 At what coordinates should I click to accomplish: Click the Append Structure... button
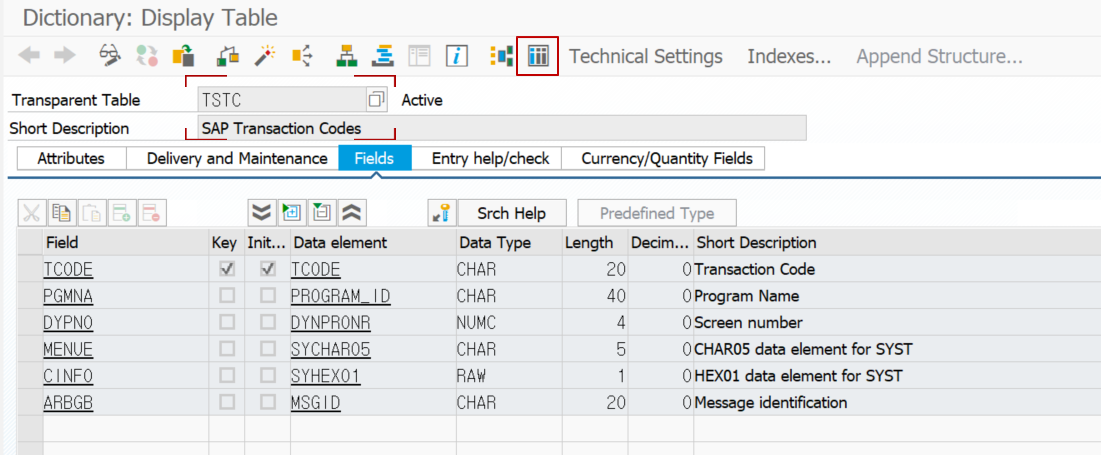tap(939, 56)
